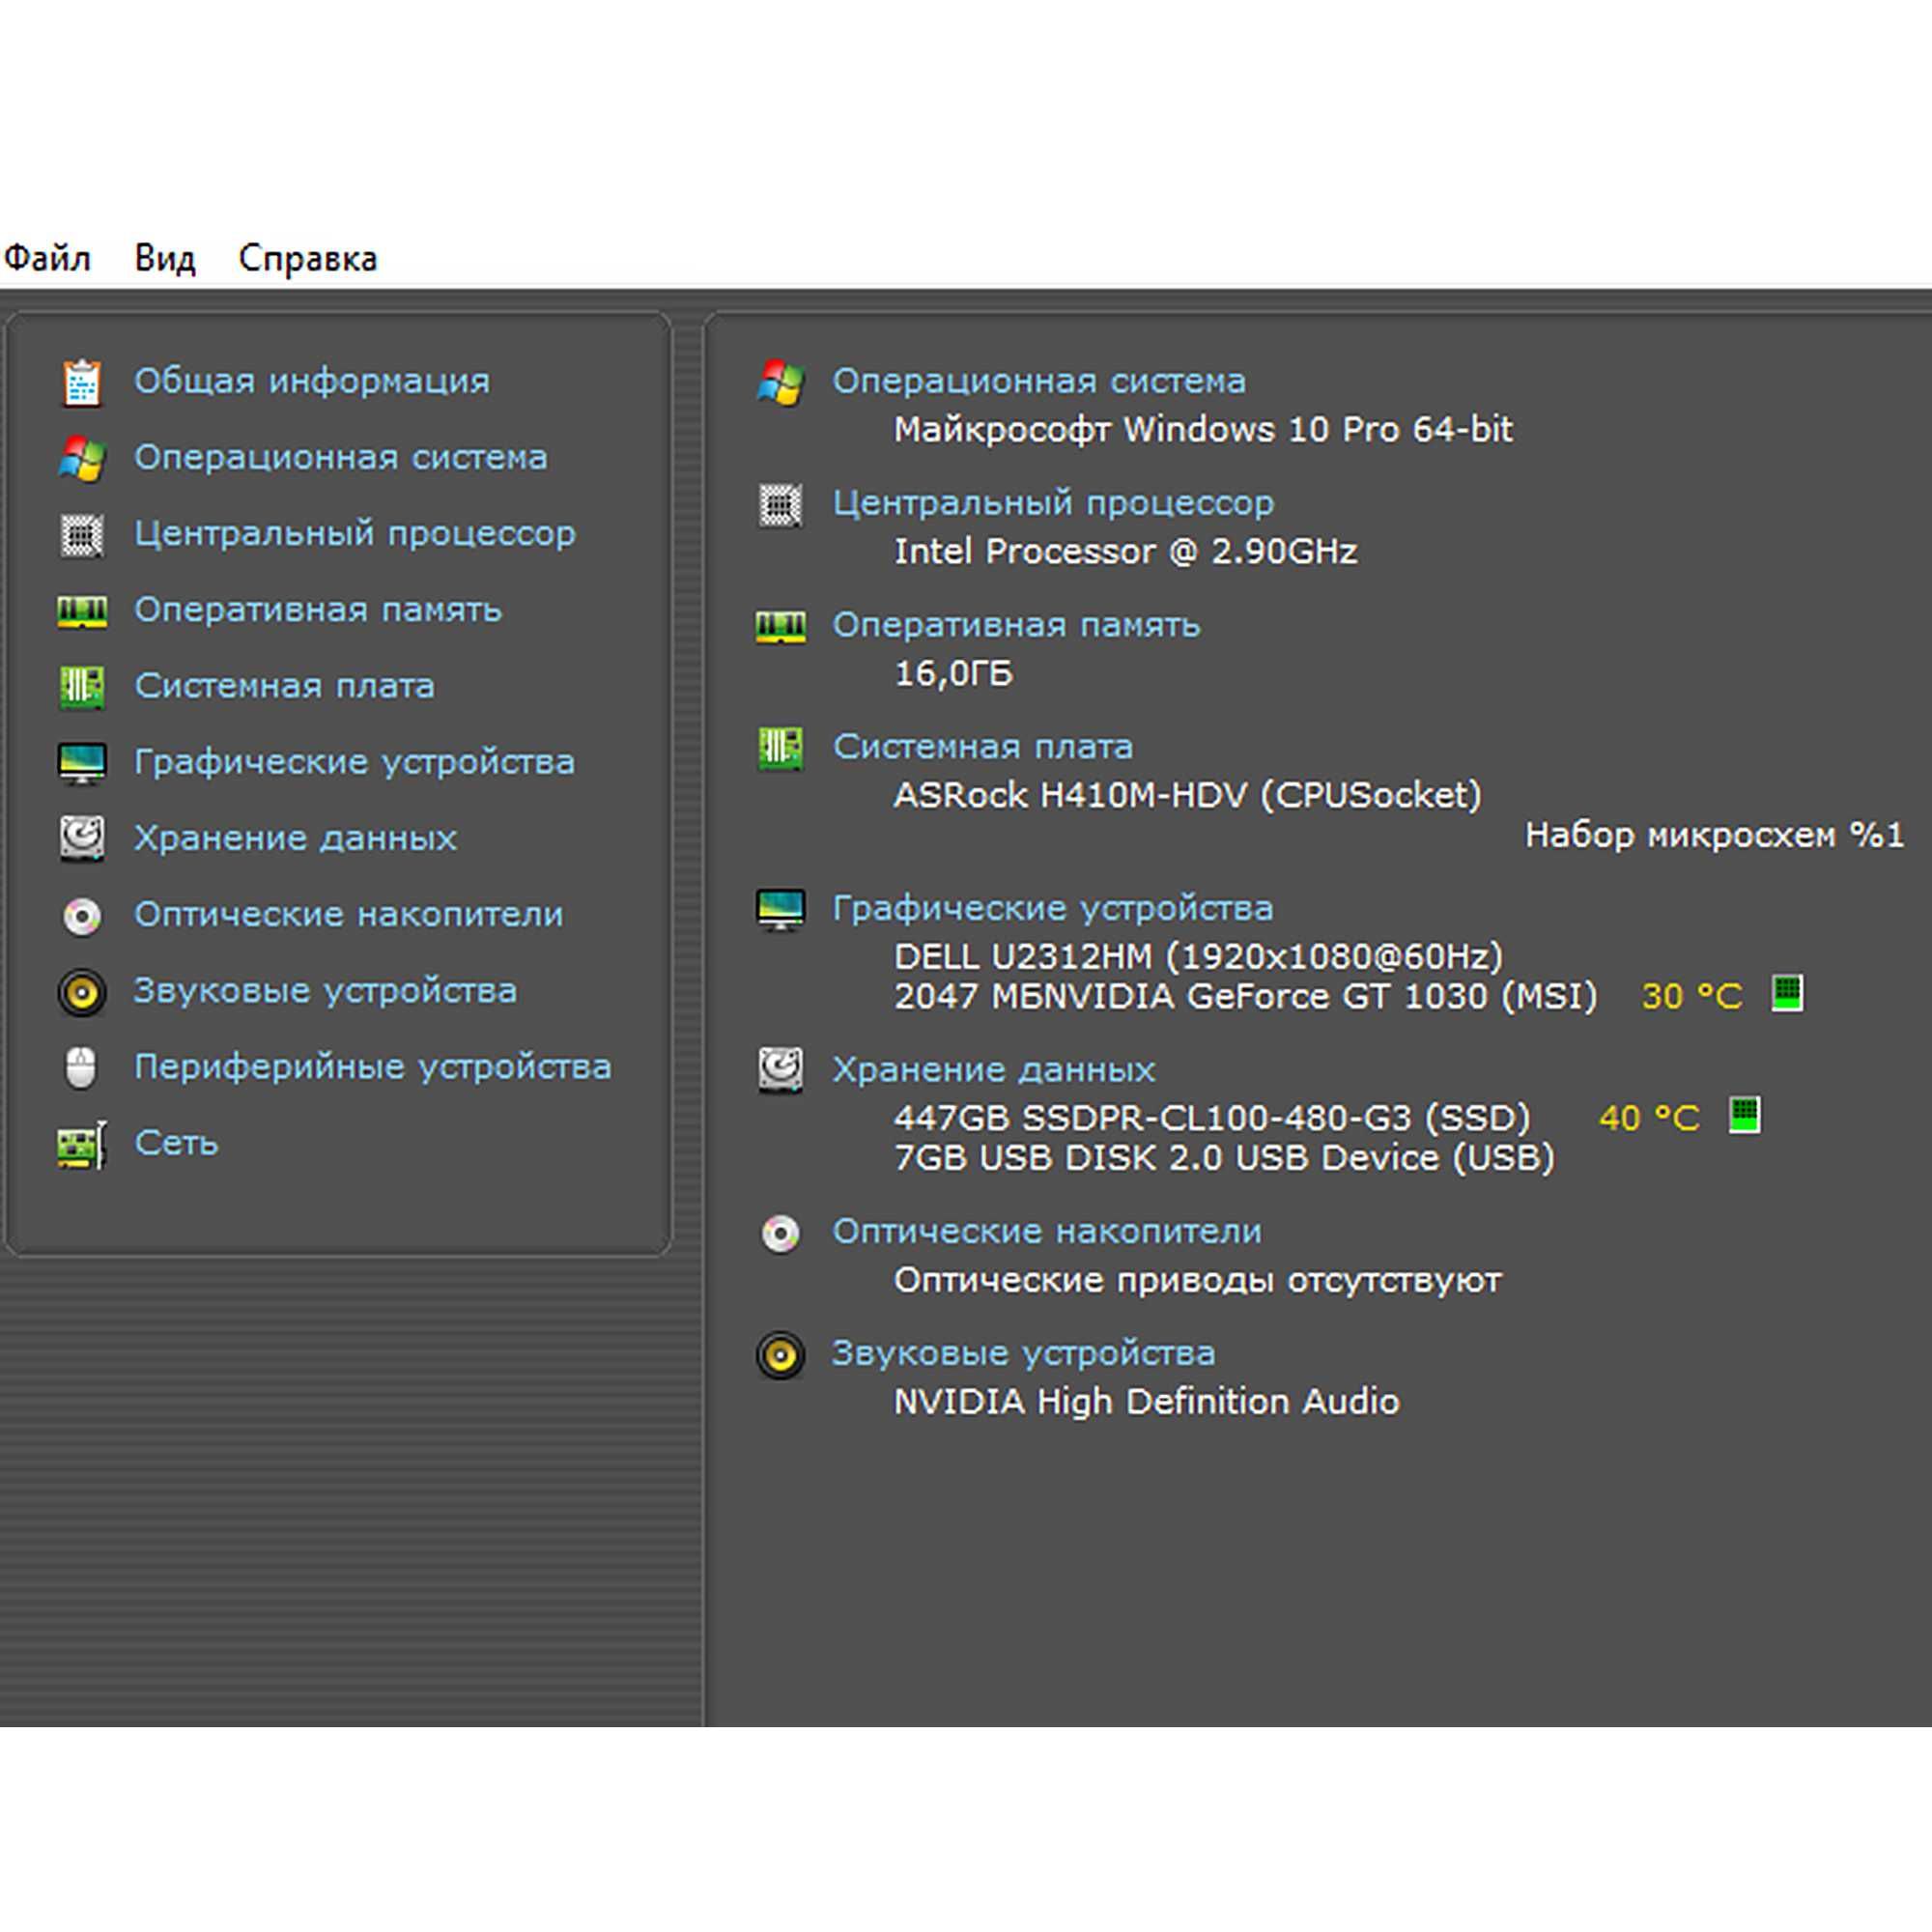
Task: Click the Майкрософт Windows 10 Pro 64-bit text
Action: 1203,430
